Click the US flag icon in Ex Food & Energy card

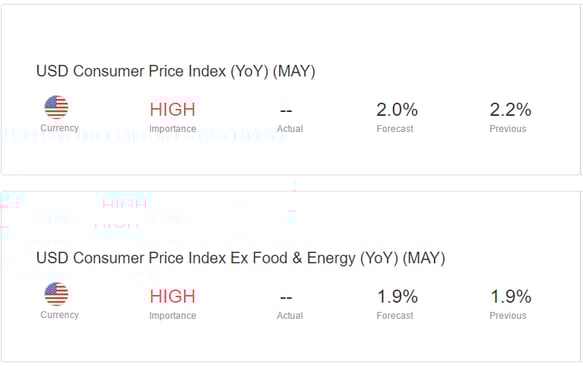coord(57,294)
